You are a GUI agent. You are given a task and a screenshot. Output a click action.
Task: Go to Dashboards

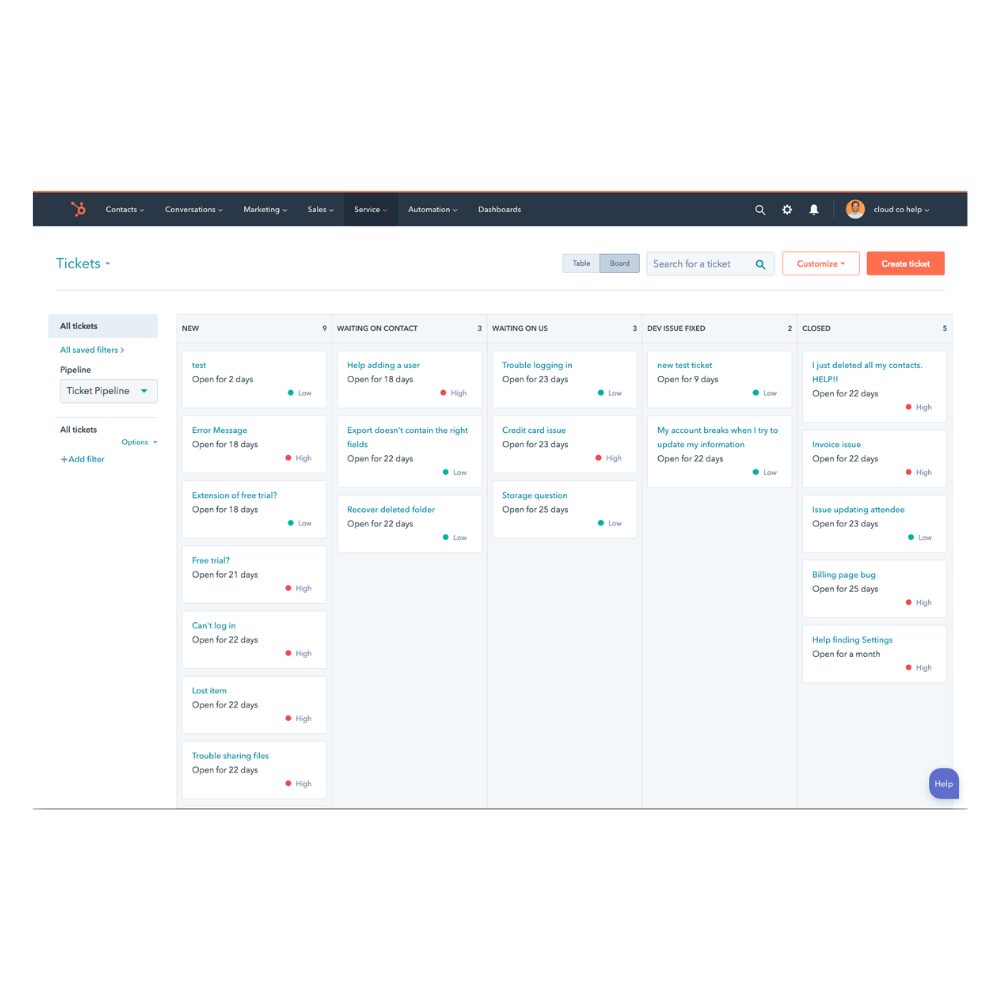(499, 209)
